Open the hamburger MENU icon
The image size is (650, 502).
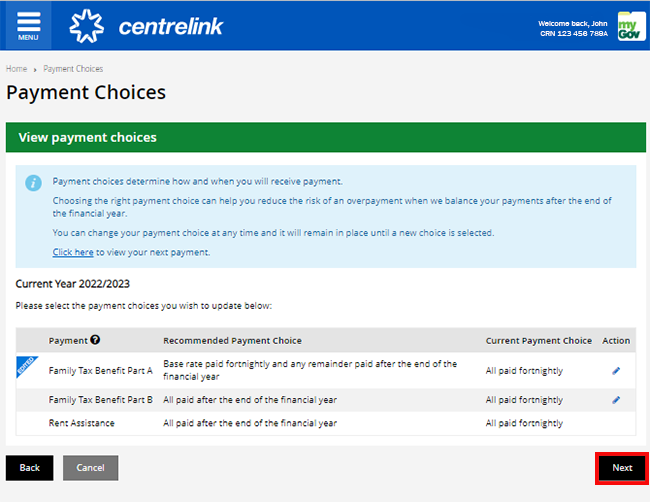28,26
